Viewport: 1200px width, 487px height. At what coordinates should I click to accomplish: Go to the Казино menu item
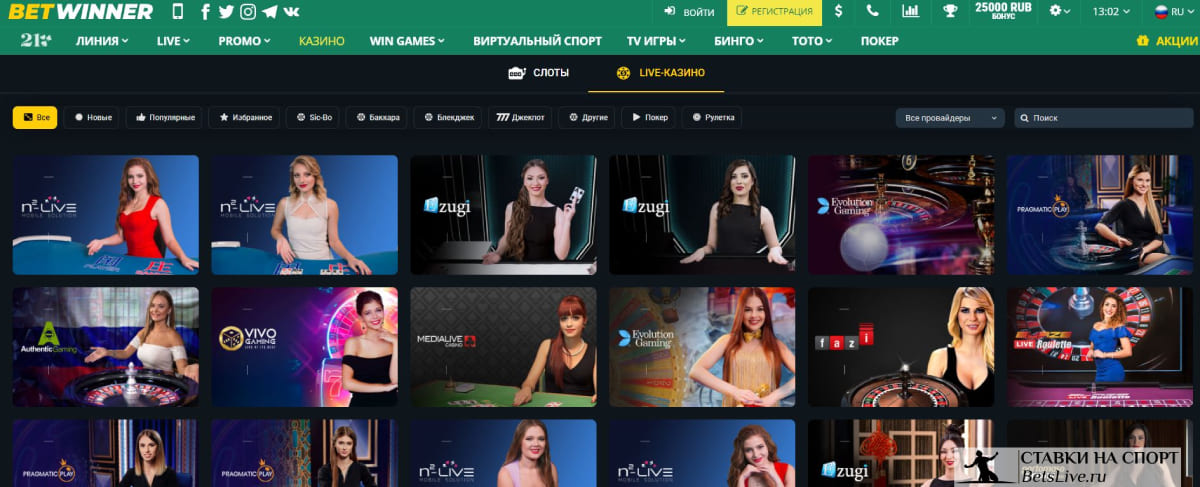coord(322,41)
